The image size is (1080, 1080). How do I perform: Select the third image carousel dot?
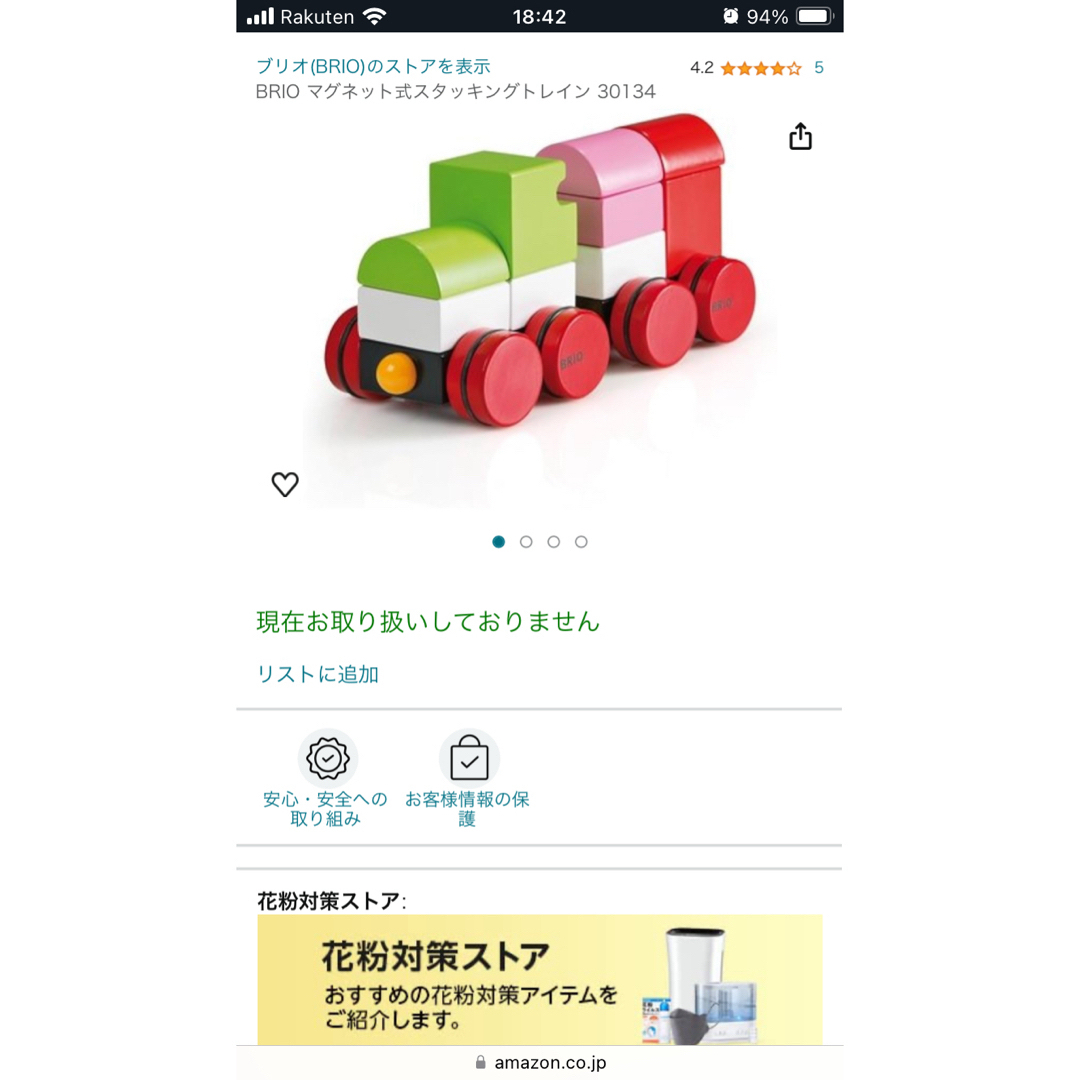tap(554, 542)
